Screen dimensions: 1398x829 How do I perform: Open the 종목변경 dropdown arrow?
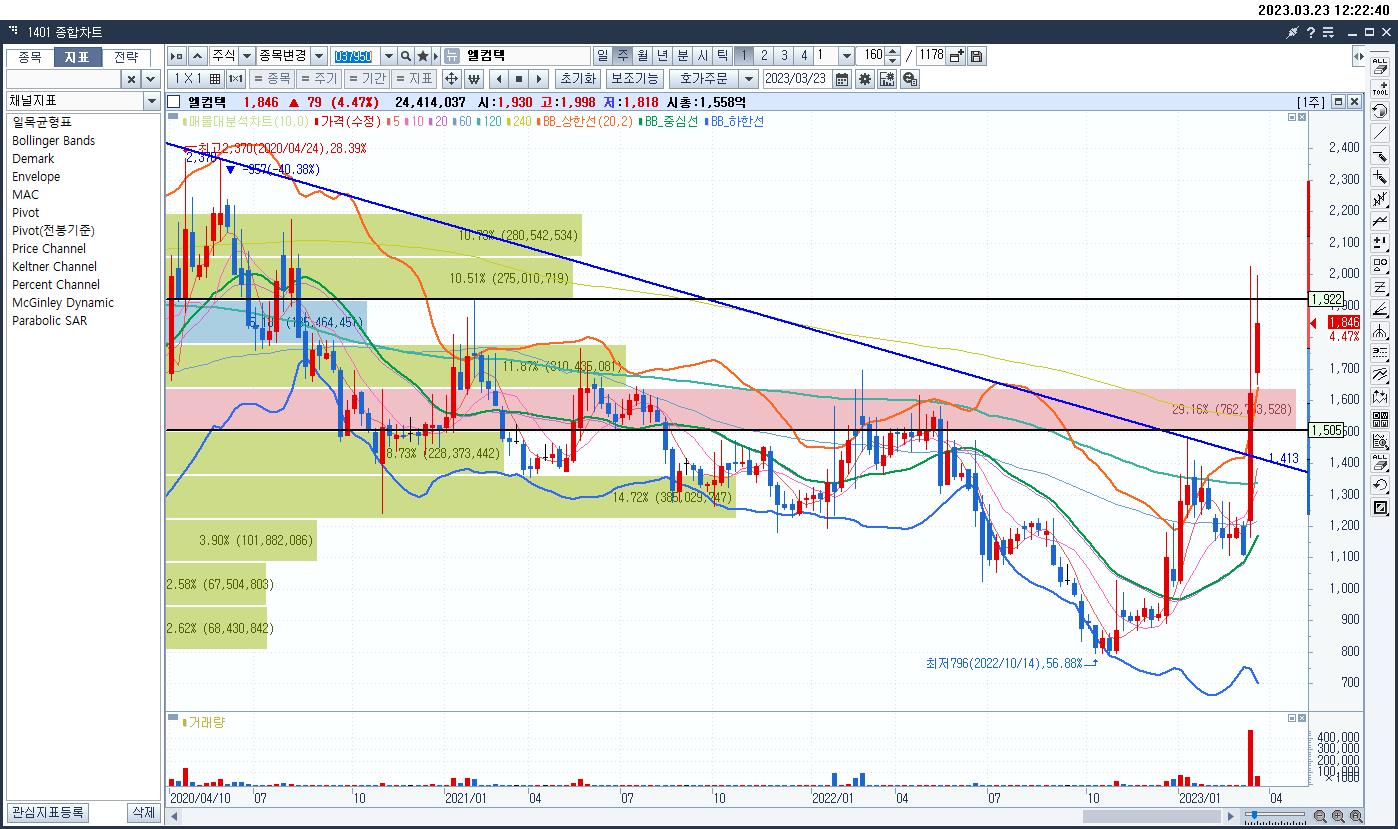click(x=319, y=56)
